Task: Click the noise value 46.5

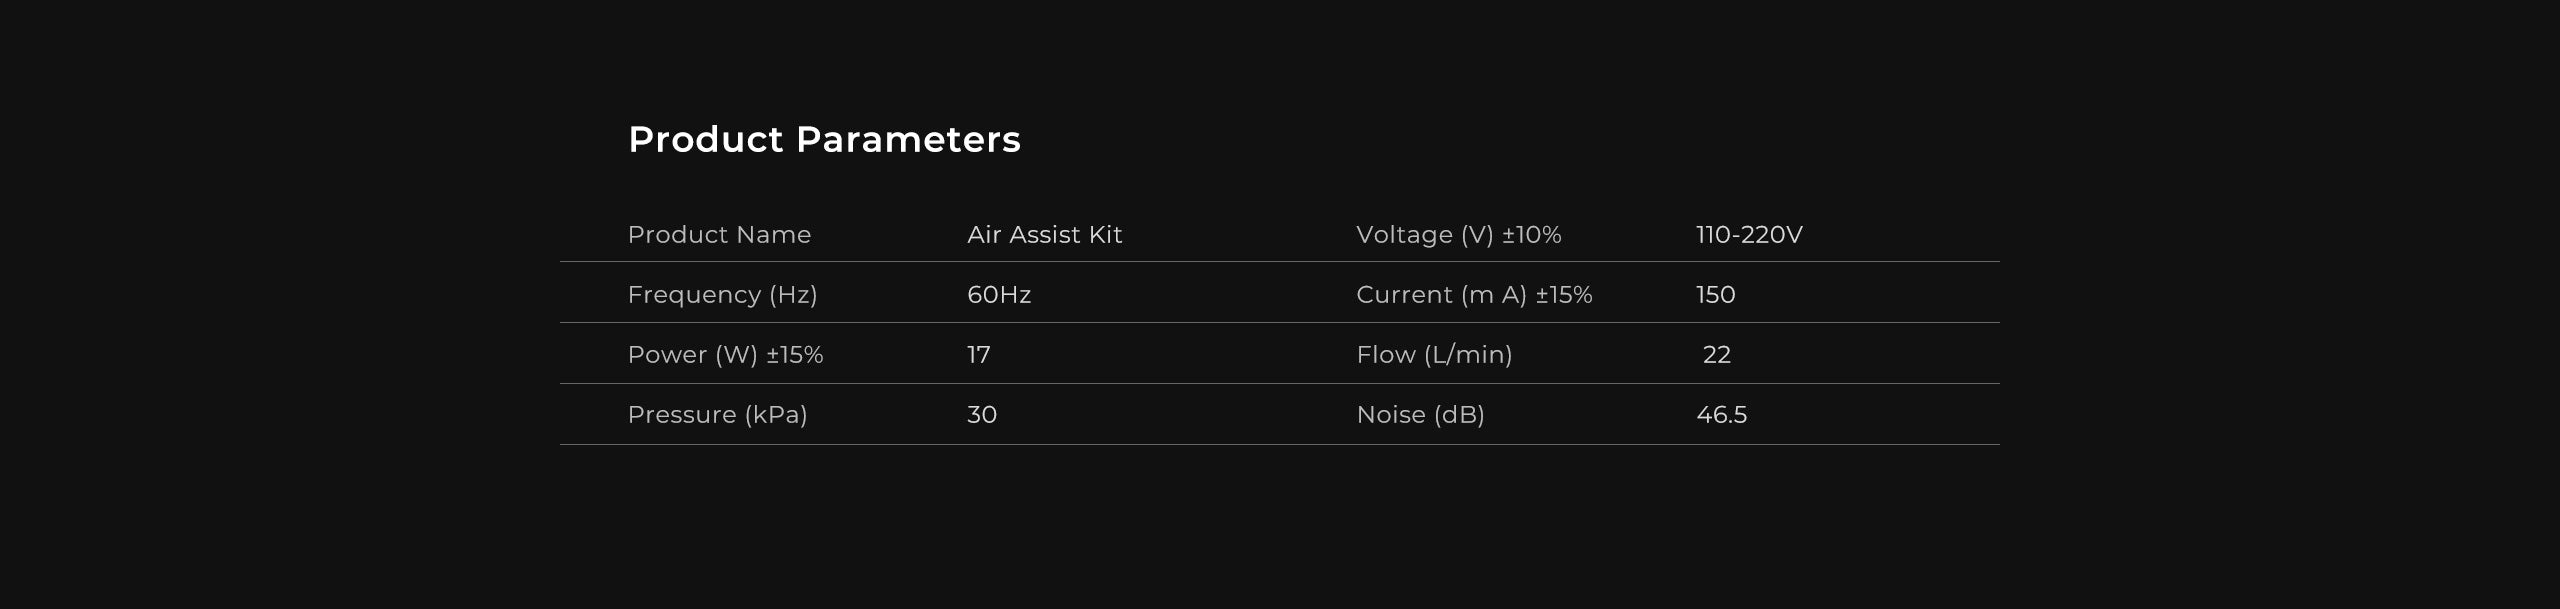Action: tap(1721, 415)
